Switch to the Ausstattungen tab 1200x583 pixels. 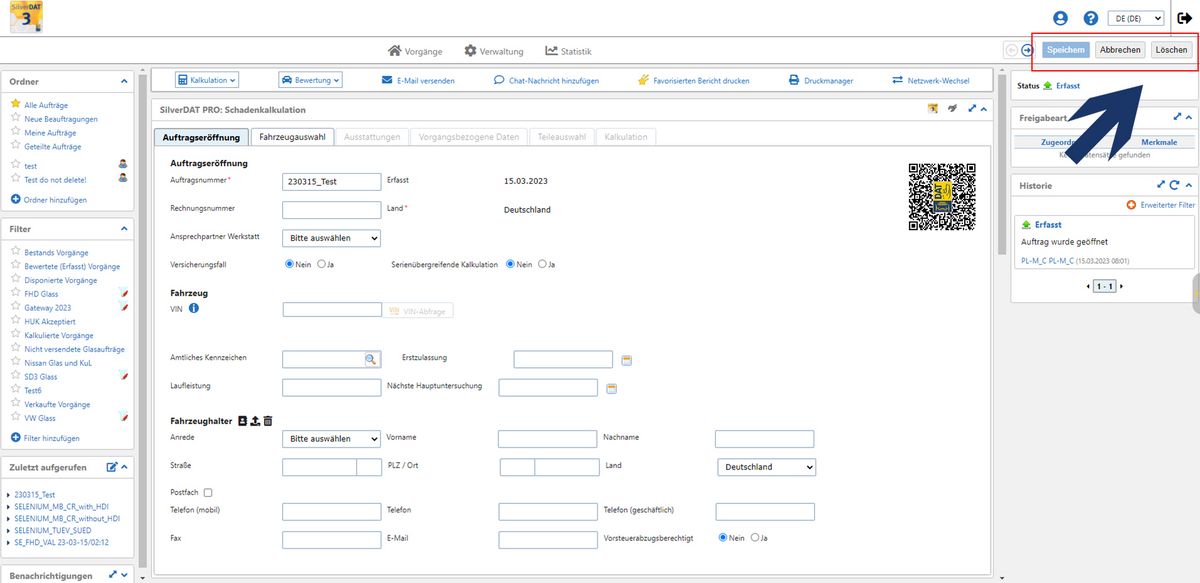tap(371, 137)
